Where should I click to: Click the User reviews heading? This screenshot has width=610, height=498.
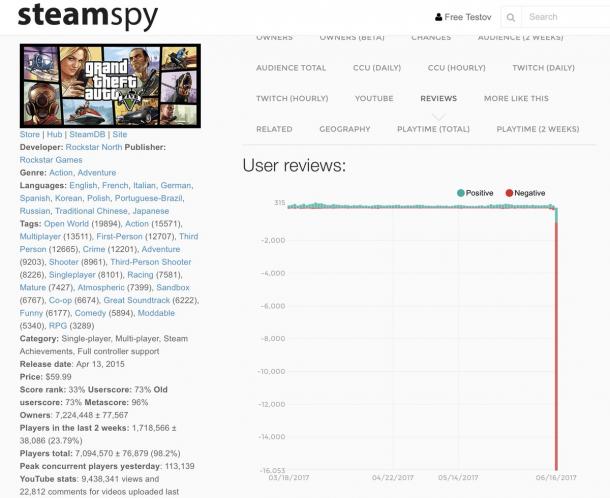tap(294, 166)
